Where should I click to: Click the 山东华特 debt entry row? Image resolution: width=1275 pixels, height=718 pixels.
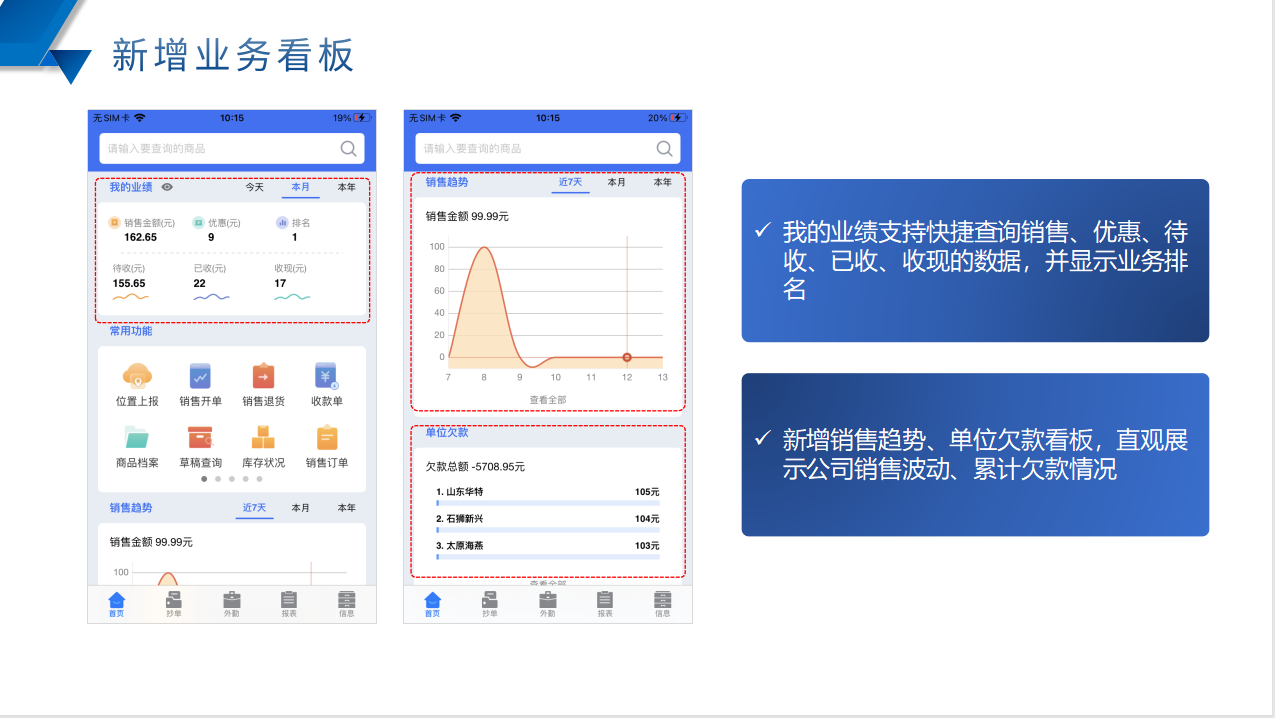pyautogui.click(x=547, y=495)
